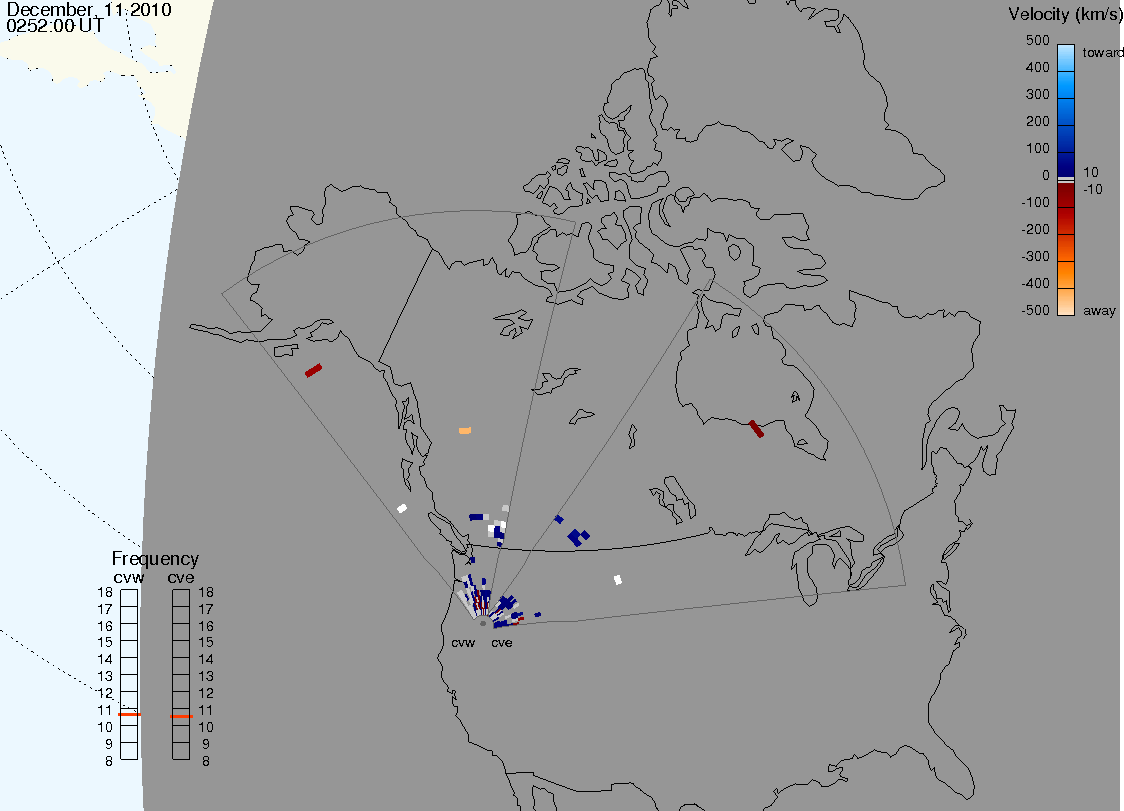Click the 'cve' heading under Frequency
The height and width of the screenshot is (811, 1124).
[x=181, y=577]
